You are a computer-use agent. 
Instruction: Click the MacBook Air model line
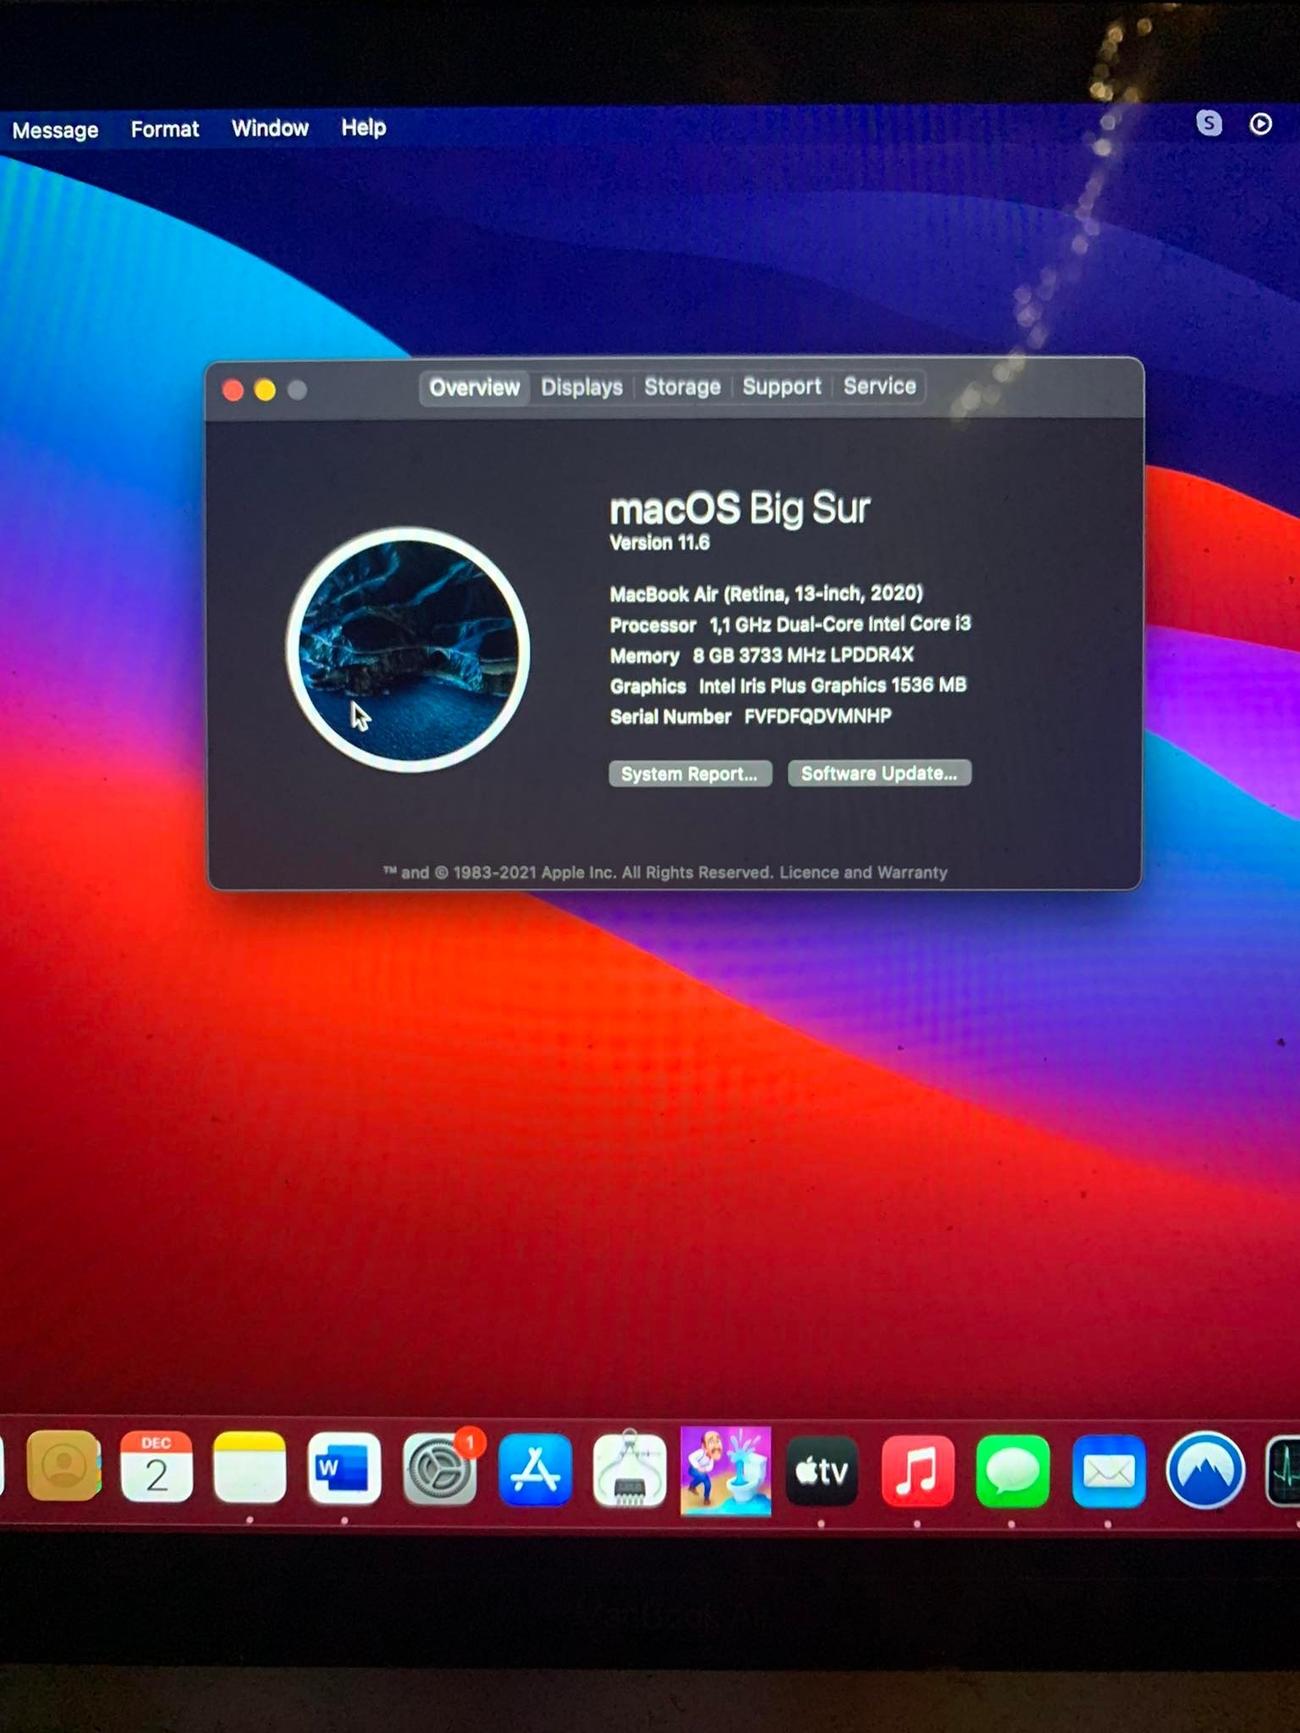coord(766,594)
